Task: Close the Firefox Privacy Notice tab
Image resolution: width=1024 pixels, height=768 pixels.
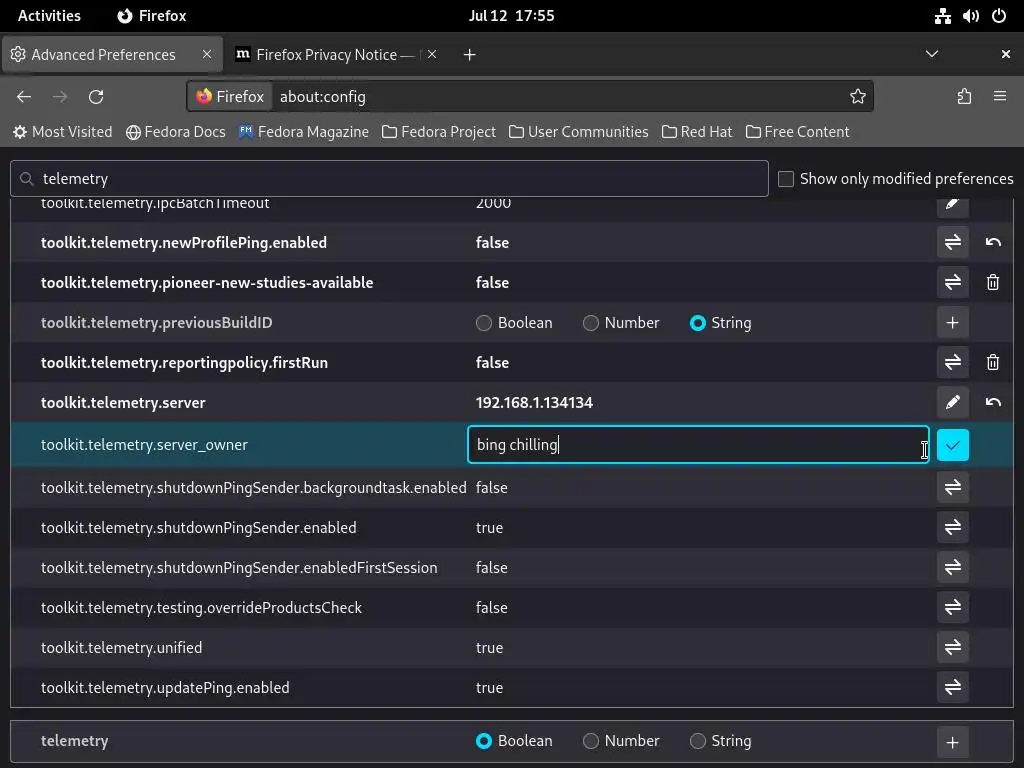Action: coord(432,54)
